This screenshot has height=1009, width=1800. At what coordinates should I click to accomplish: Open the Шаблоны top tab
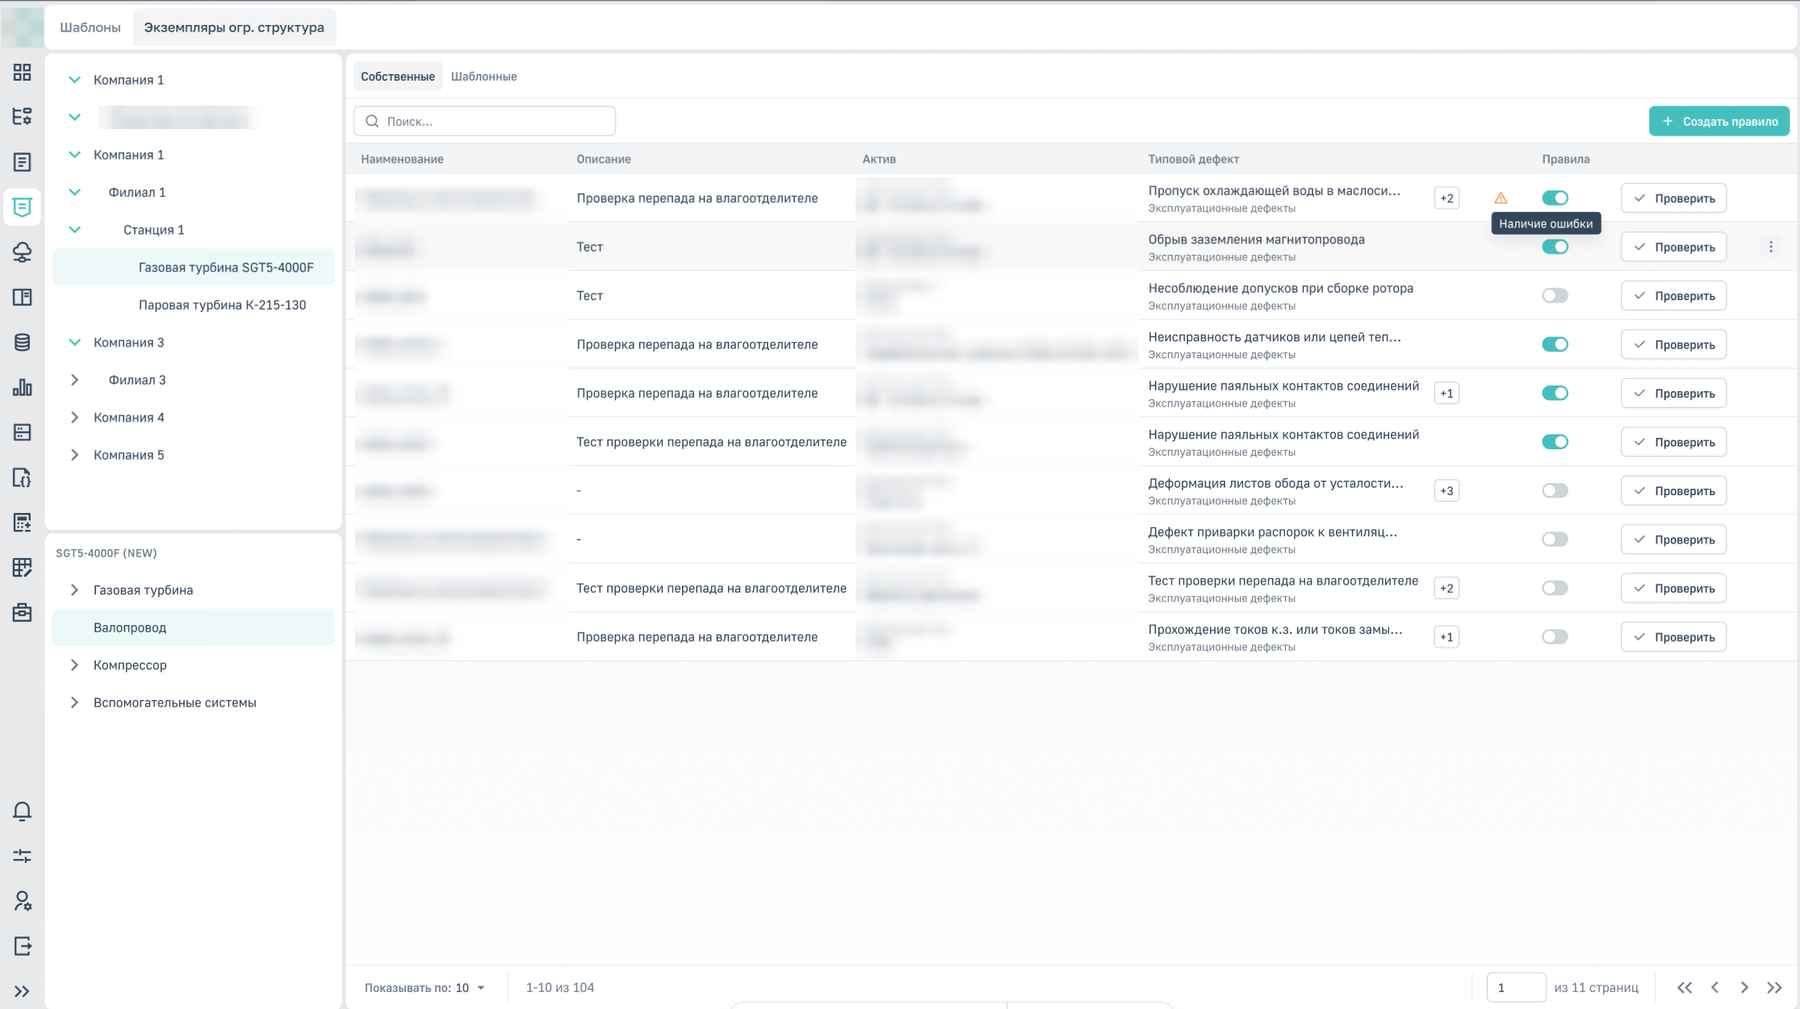coord(90,27)
